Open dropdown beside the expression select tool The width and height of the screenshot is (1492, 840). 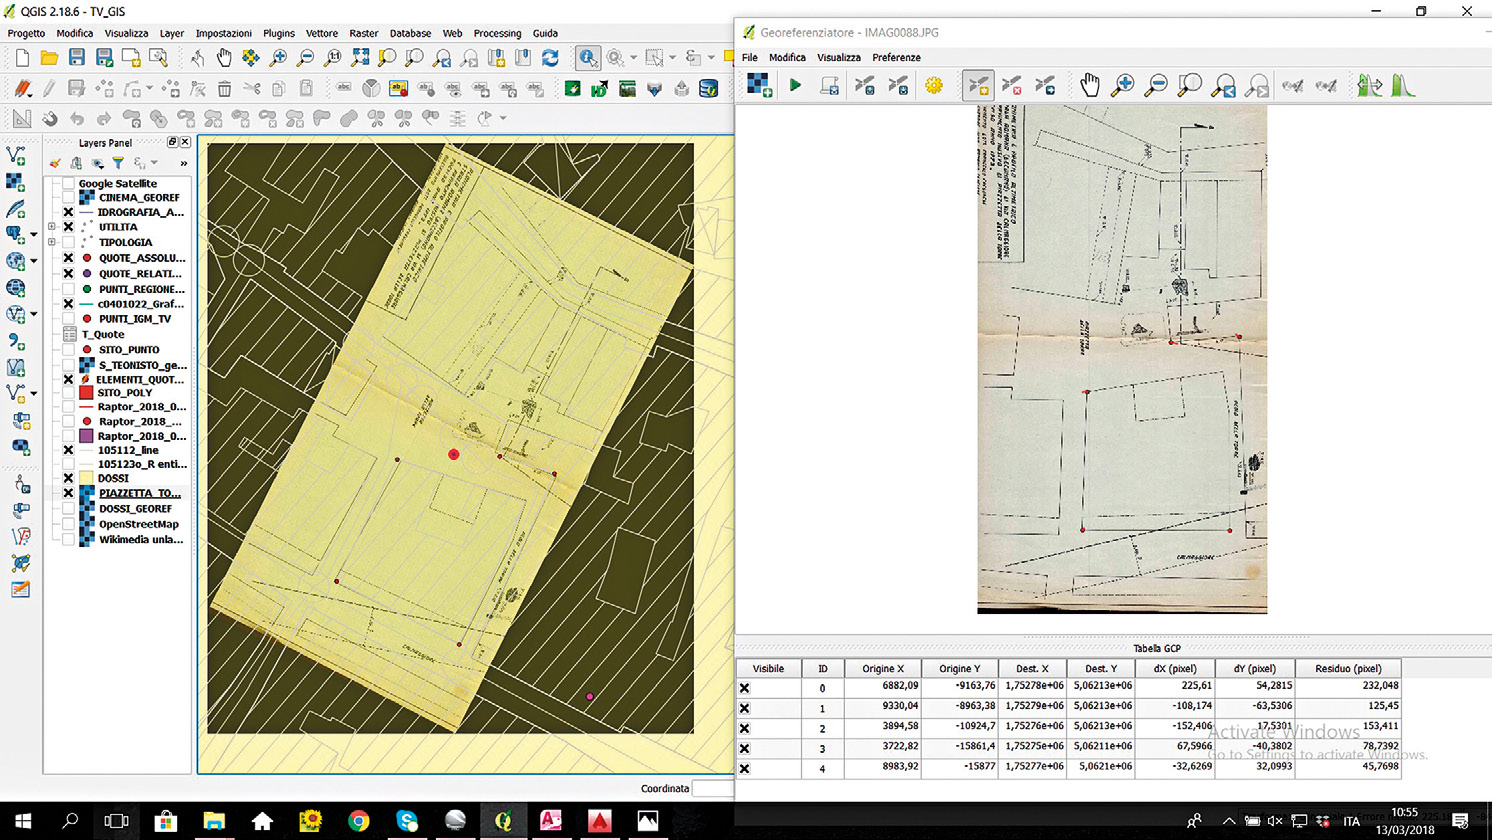[x=711, y=59]
